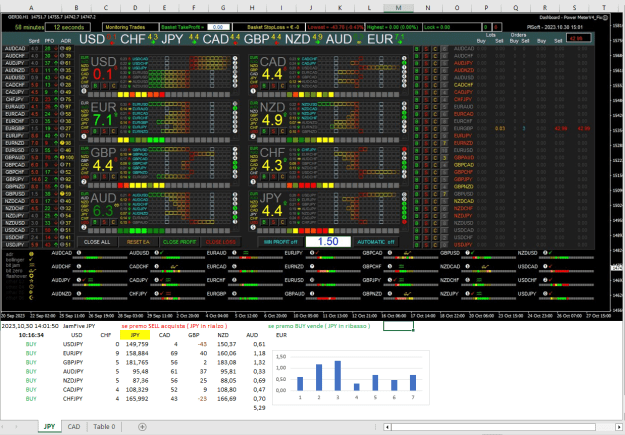Click the large EUR label in header strip

[380, 39]
